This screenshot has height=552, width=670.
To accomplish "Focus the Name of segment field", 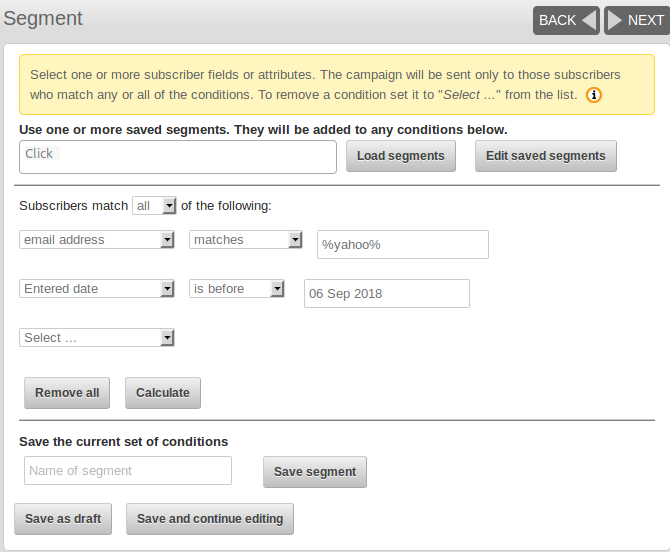I will pos(128,470).
